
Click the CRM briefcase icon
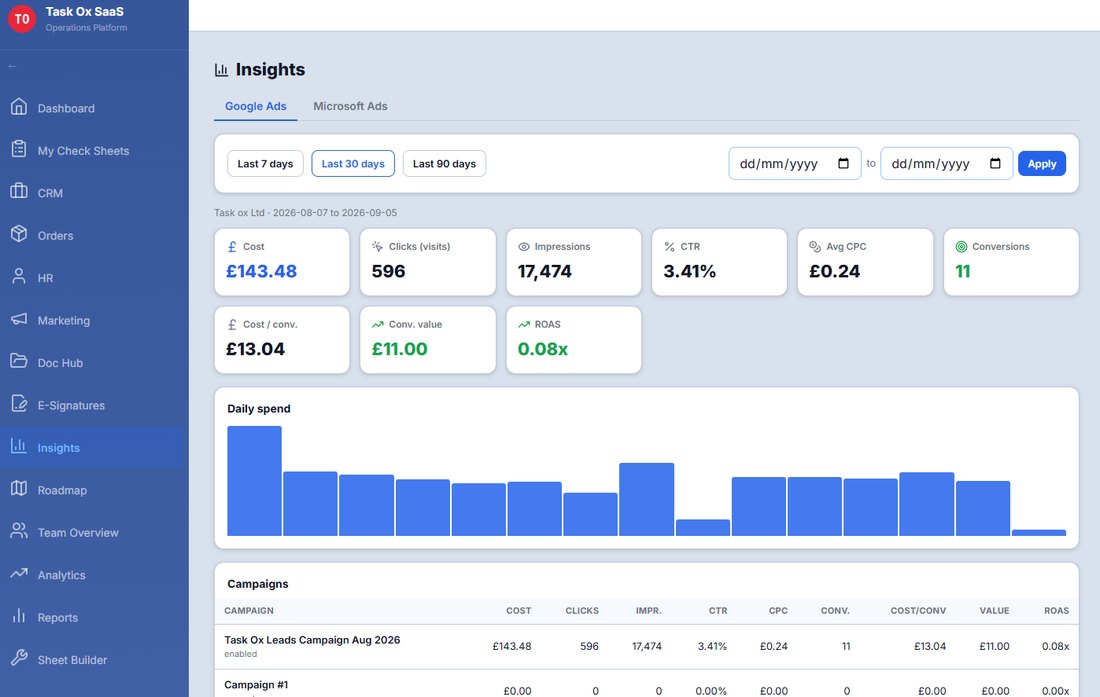point(19,191)
